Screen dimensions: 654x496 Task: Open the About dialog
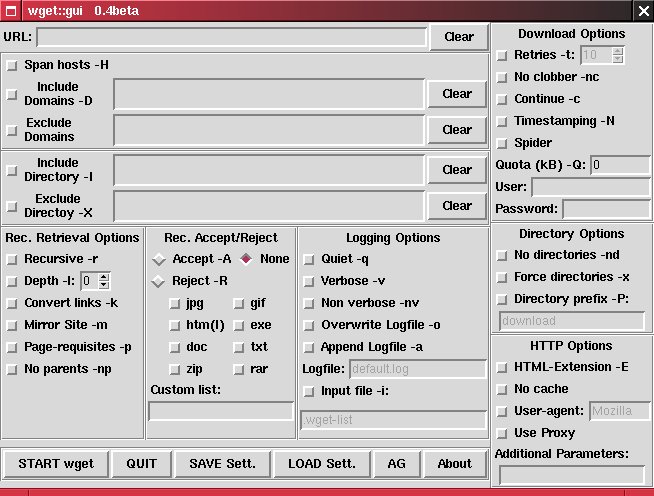click(x=454, y=464)
